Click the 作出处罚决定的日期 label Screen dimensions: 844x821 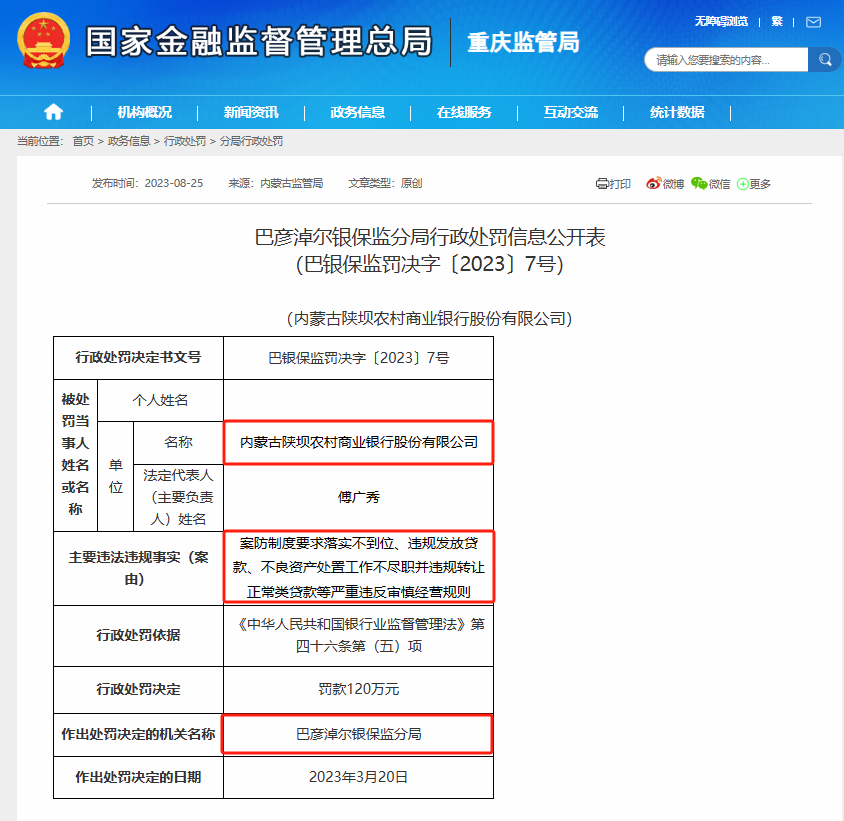(138, 777)
